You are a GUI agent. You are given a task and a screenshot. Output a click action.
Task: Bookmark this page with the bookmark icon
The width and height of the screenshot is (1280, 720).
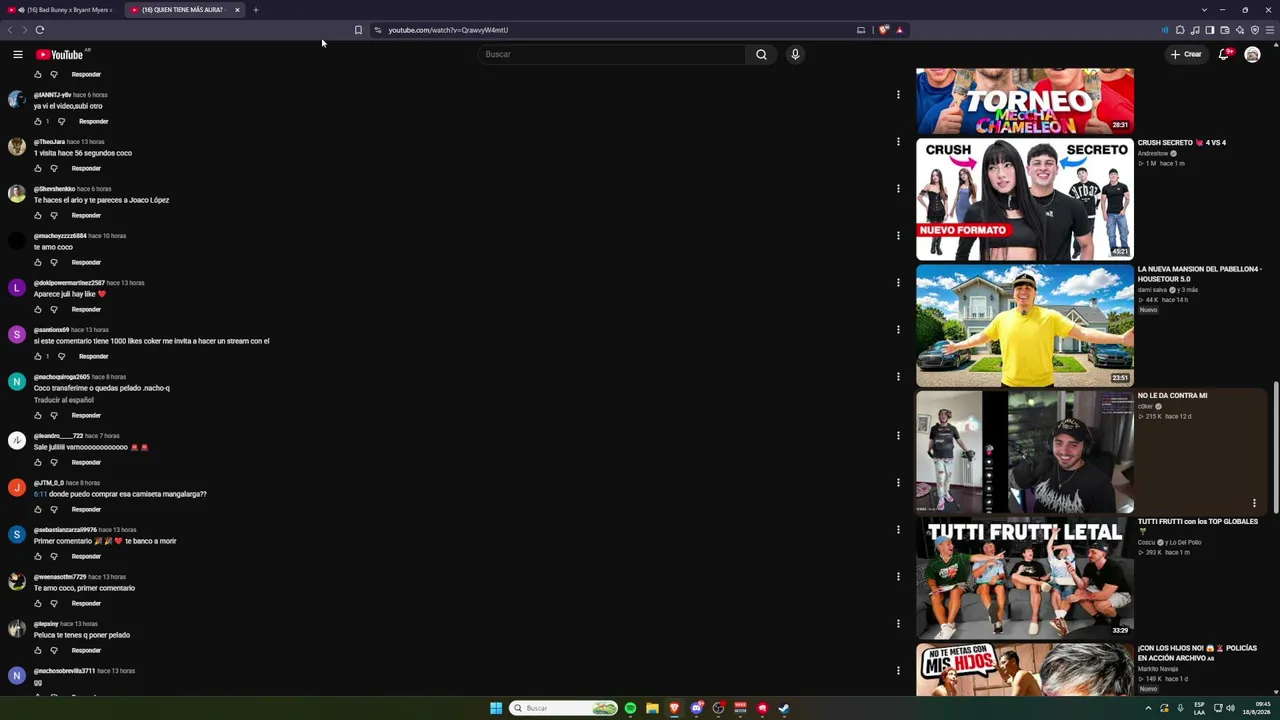coord(358,30)
